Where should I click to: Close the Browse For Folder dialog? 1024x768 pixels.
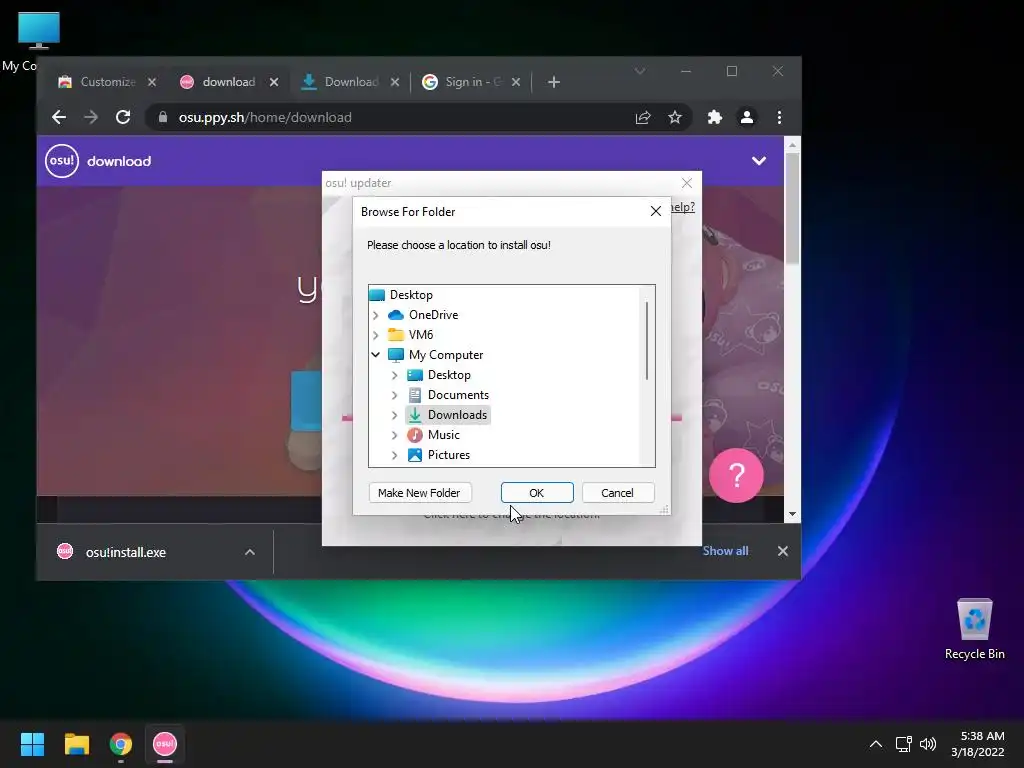click(x=656, y=211)
